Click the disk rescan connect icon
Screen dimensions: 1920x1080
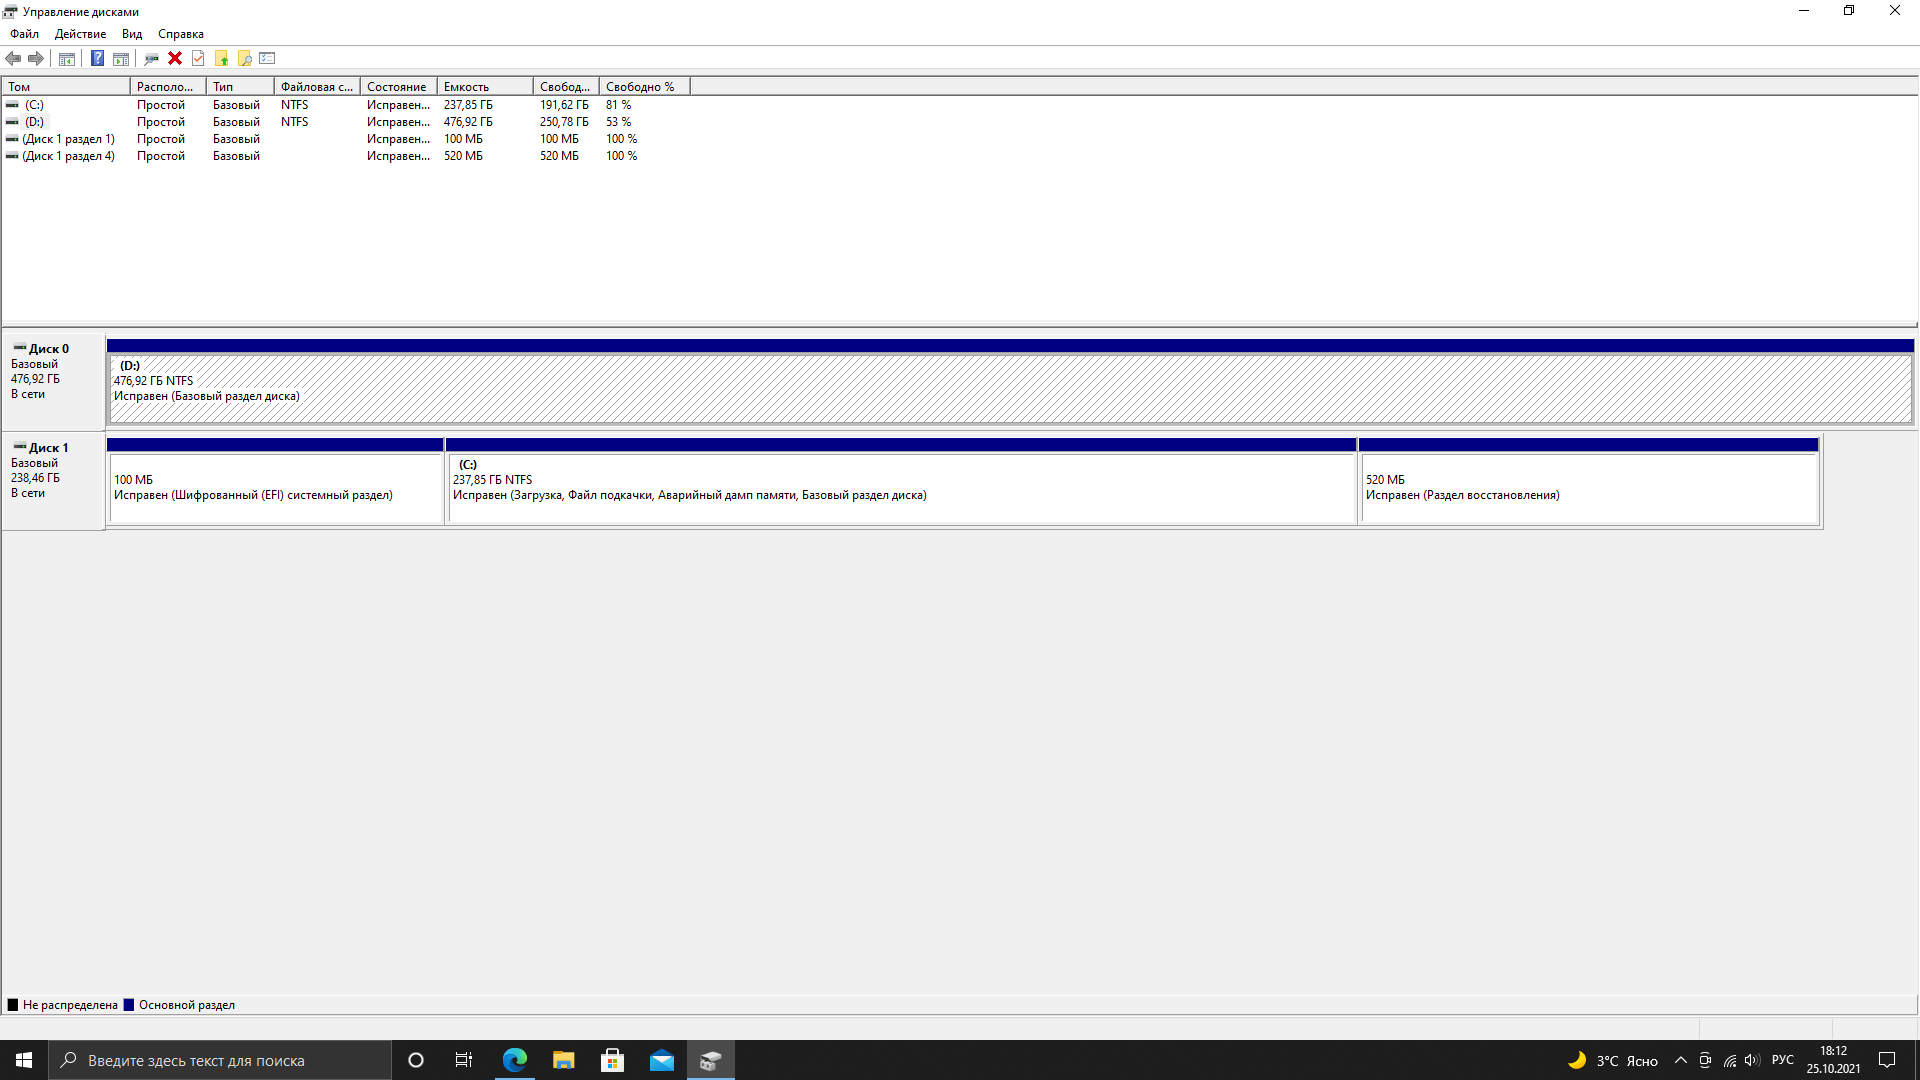pos(151,58)
